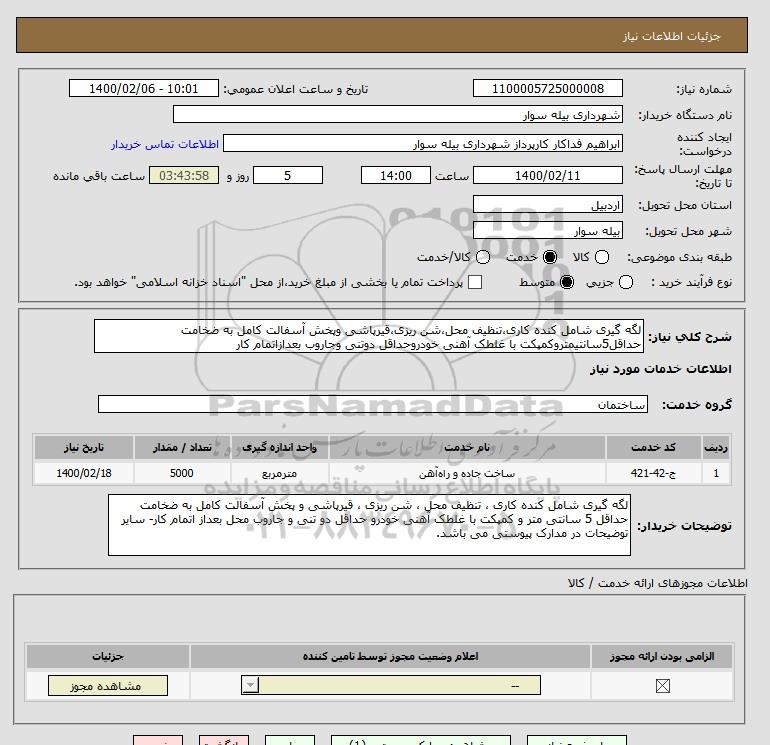Screen dimensions: 770x745
Task: Click the remaining days field showing 5
Action: tap(288, 175)
